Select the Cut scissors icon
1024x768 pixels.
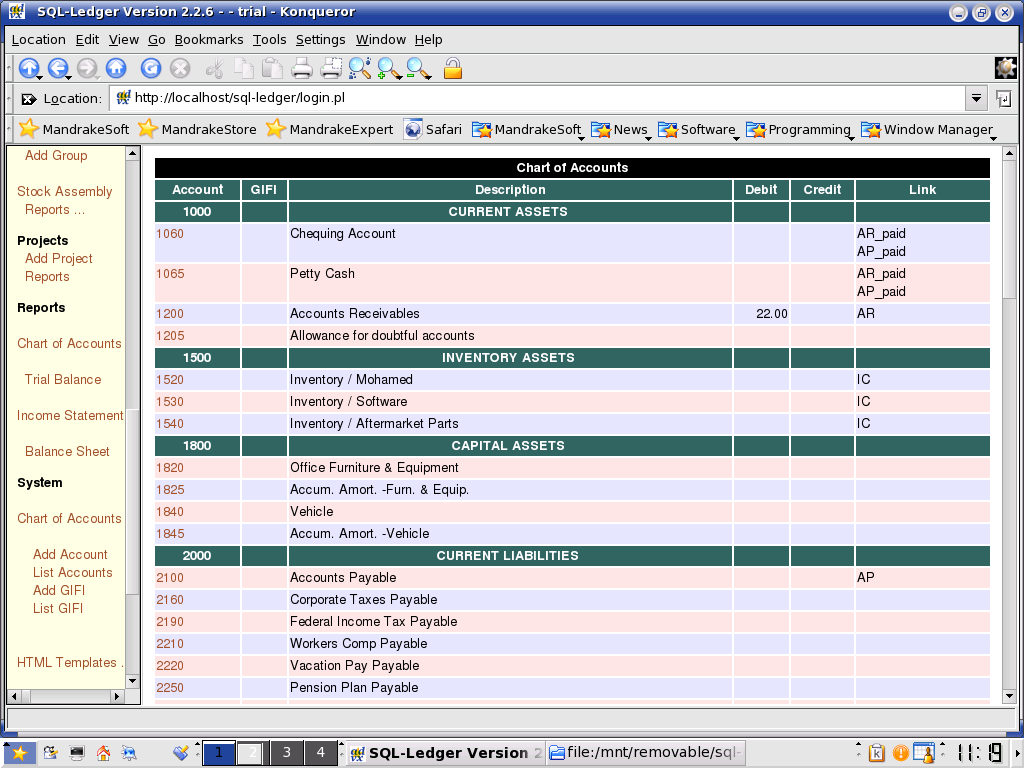tap(214, 69)
